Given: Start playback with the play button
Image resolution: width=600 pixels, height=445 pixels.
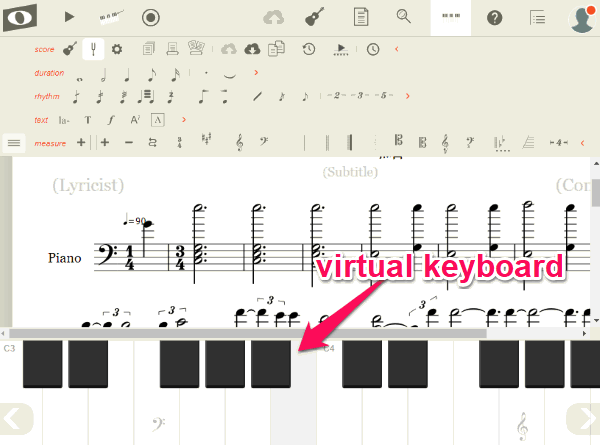Looking at the screenshot, I should point(69,17).
